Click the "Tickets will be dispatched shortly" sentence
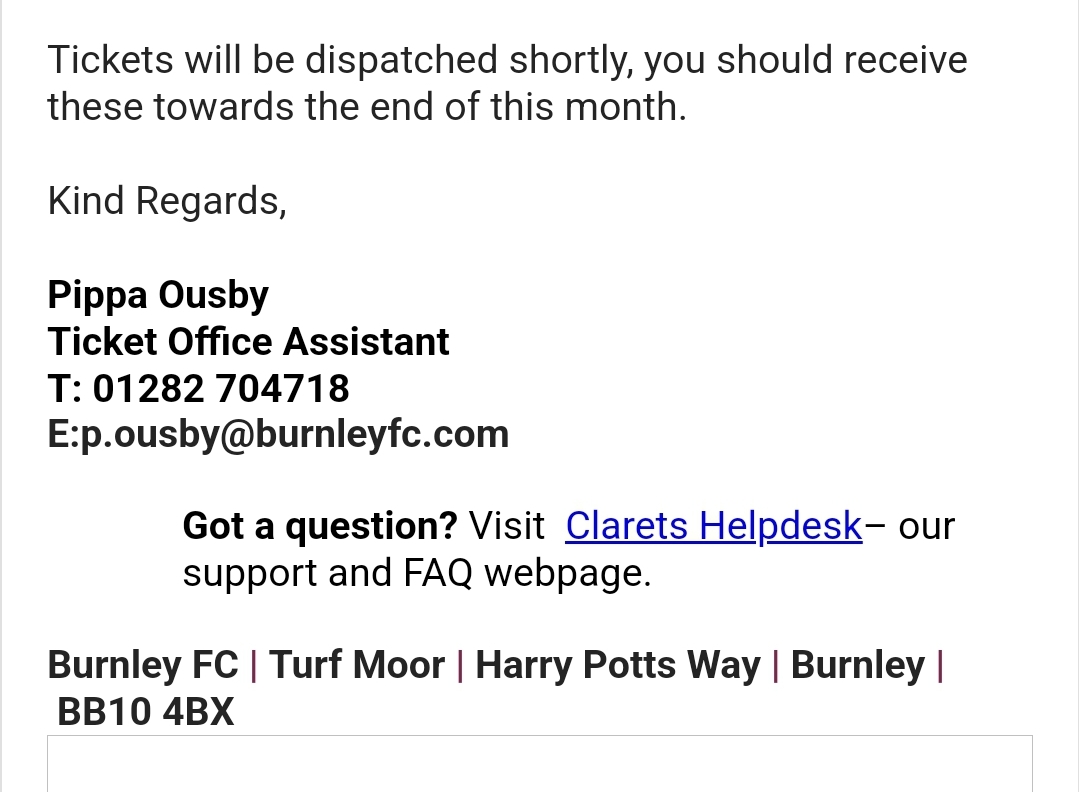The height and width of the screenshot is (792, 1079). pos(340,60)
